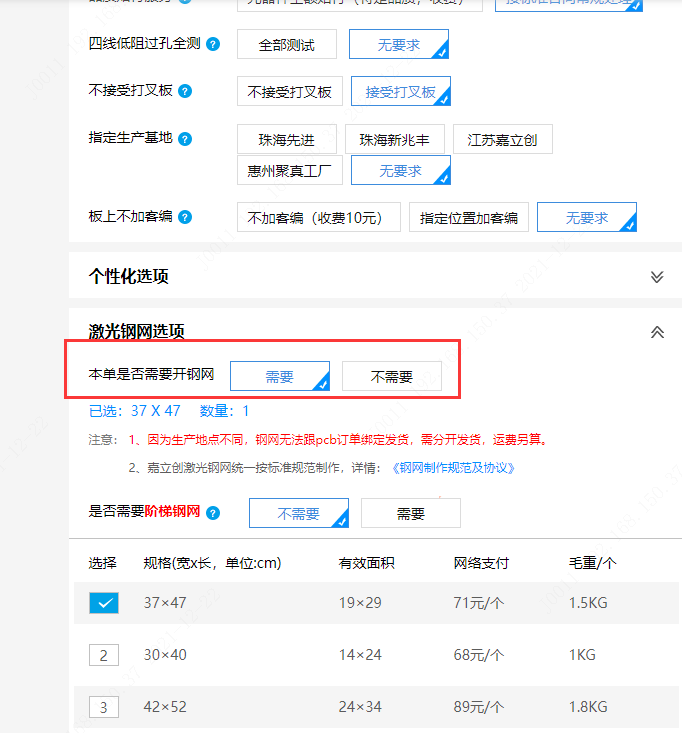Choose 不接受打叉板 option
This screenshot has width=682, height=733.
[x=290, y=92]
